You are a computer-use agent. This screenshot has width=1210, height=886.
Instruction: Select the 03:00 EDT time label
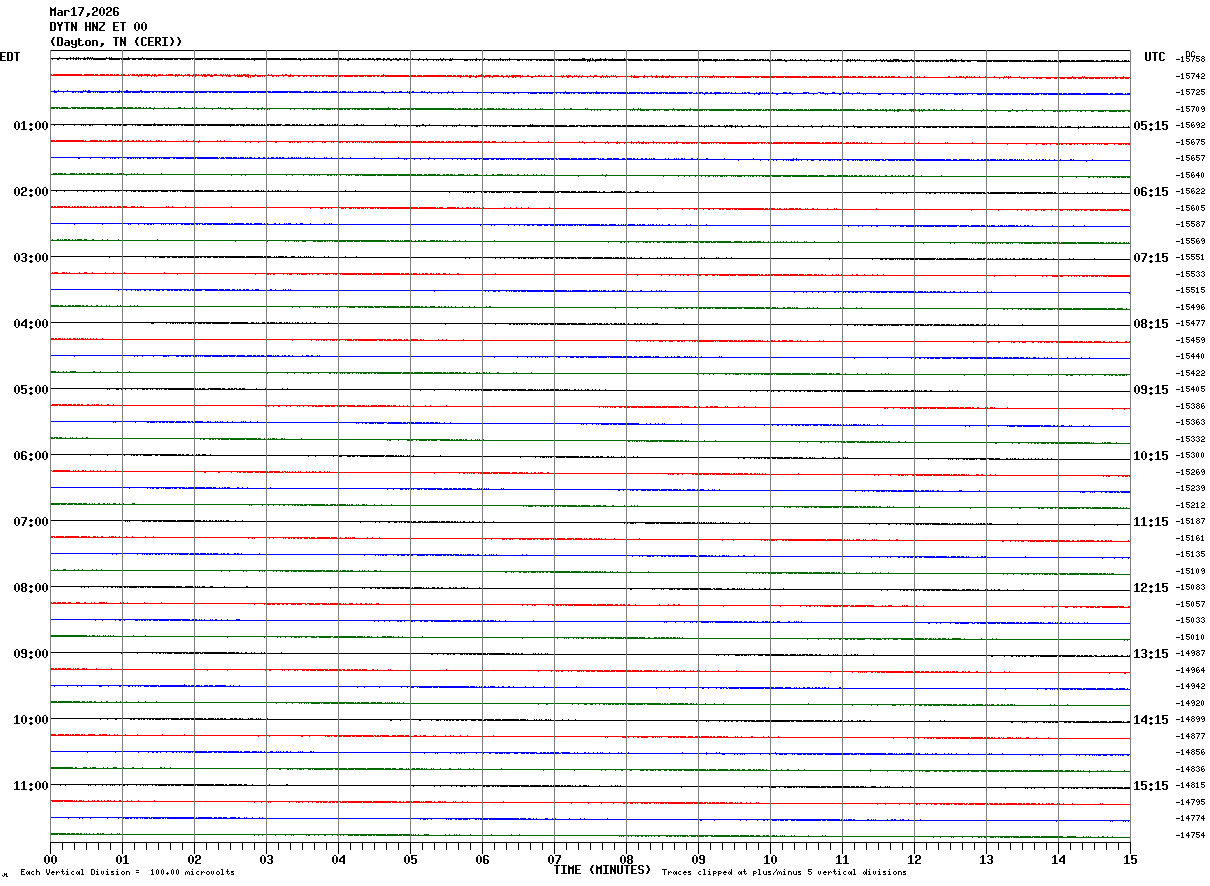[x=31, y=258]
